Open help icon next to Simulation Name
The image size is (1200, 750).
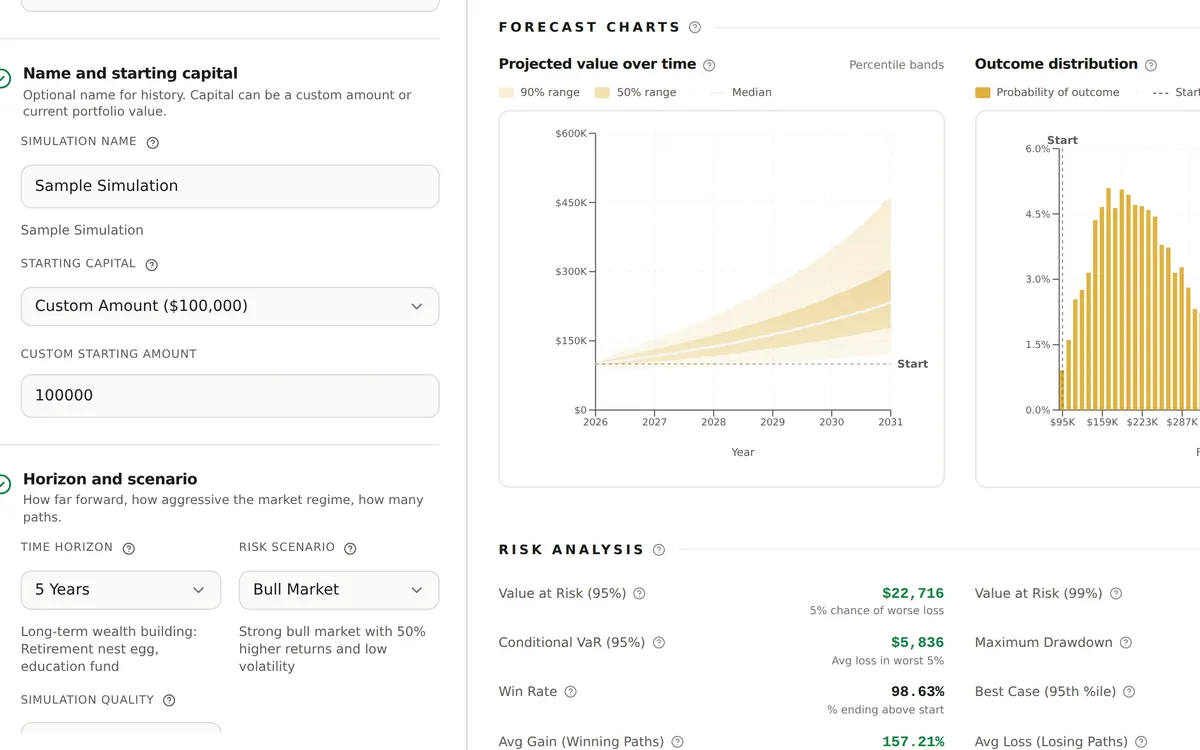coord(153,143)
